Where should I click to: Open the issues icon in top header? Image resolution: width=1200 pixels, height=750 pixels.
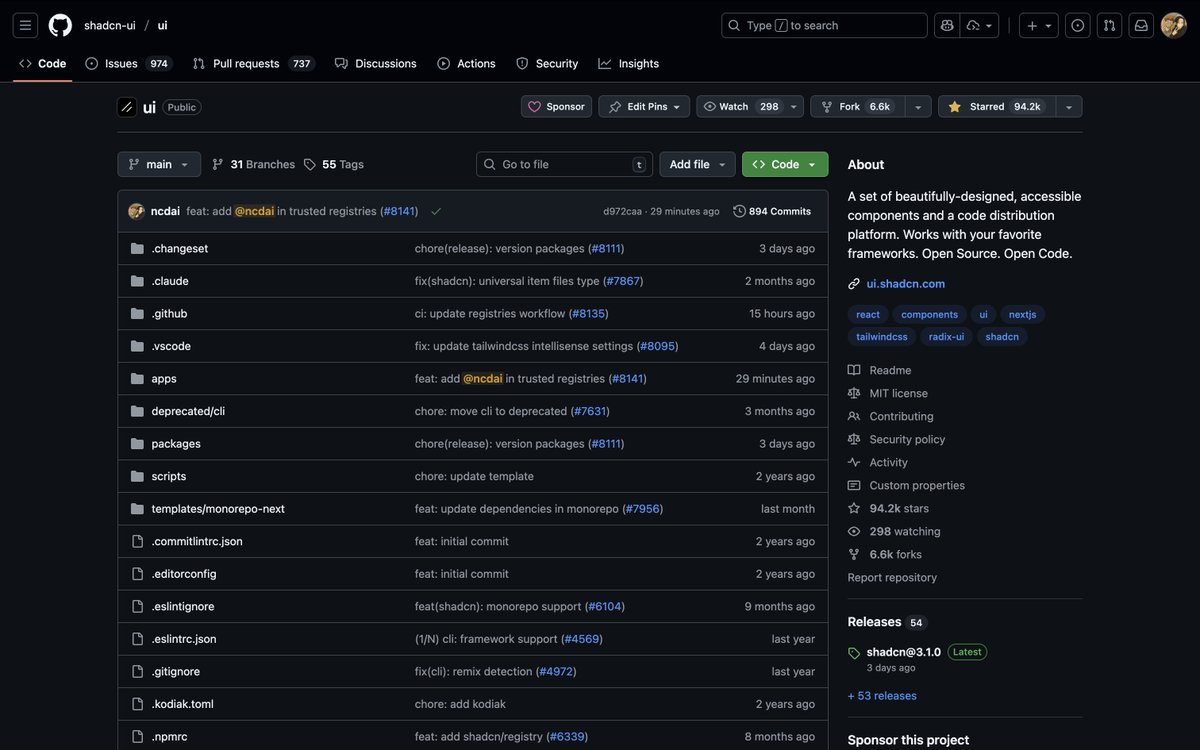coord(1077,25)
